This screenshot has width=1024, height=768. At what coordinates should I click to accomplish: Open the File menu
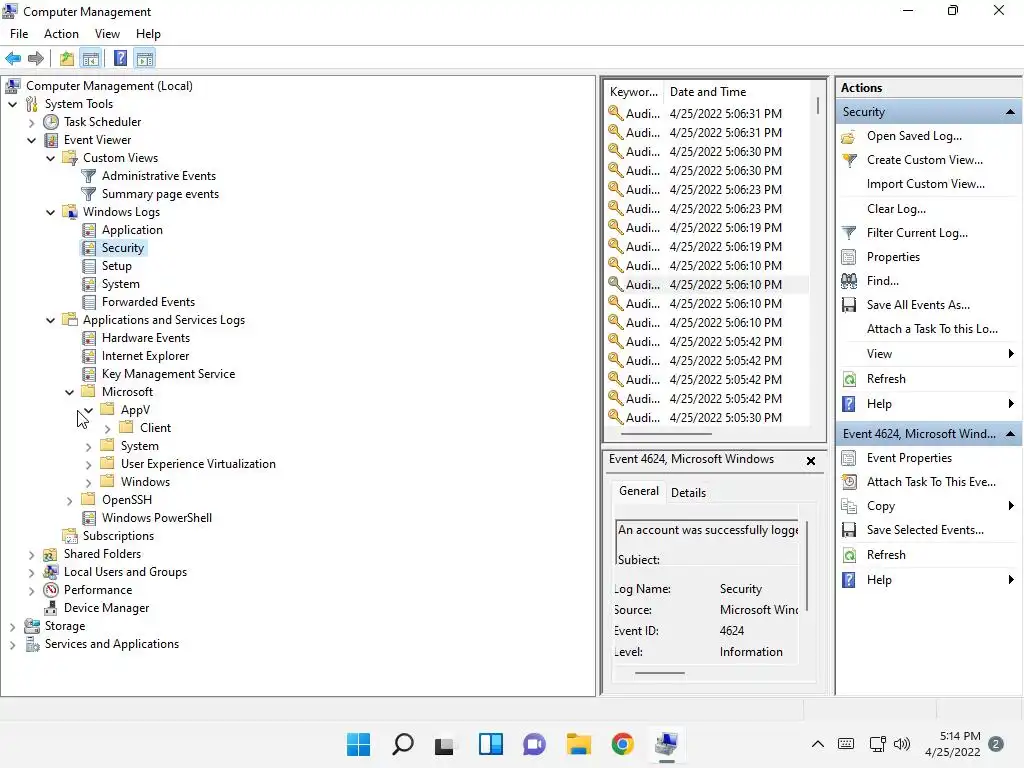click(19, 34)
